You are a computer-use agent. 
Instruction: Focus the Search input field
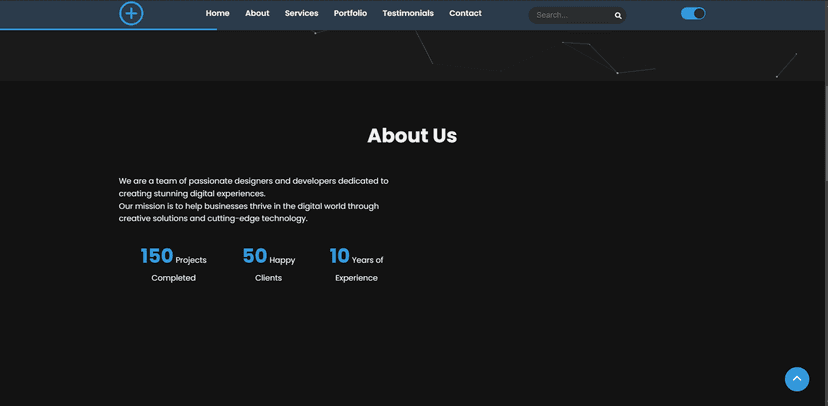[573, 15]
